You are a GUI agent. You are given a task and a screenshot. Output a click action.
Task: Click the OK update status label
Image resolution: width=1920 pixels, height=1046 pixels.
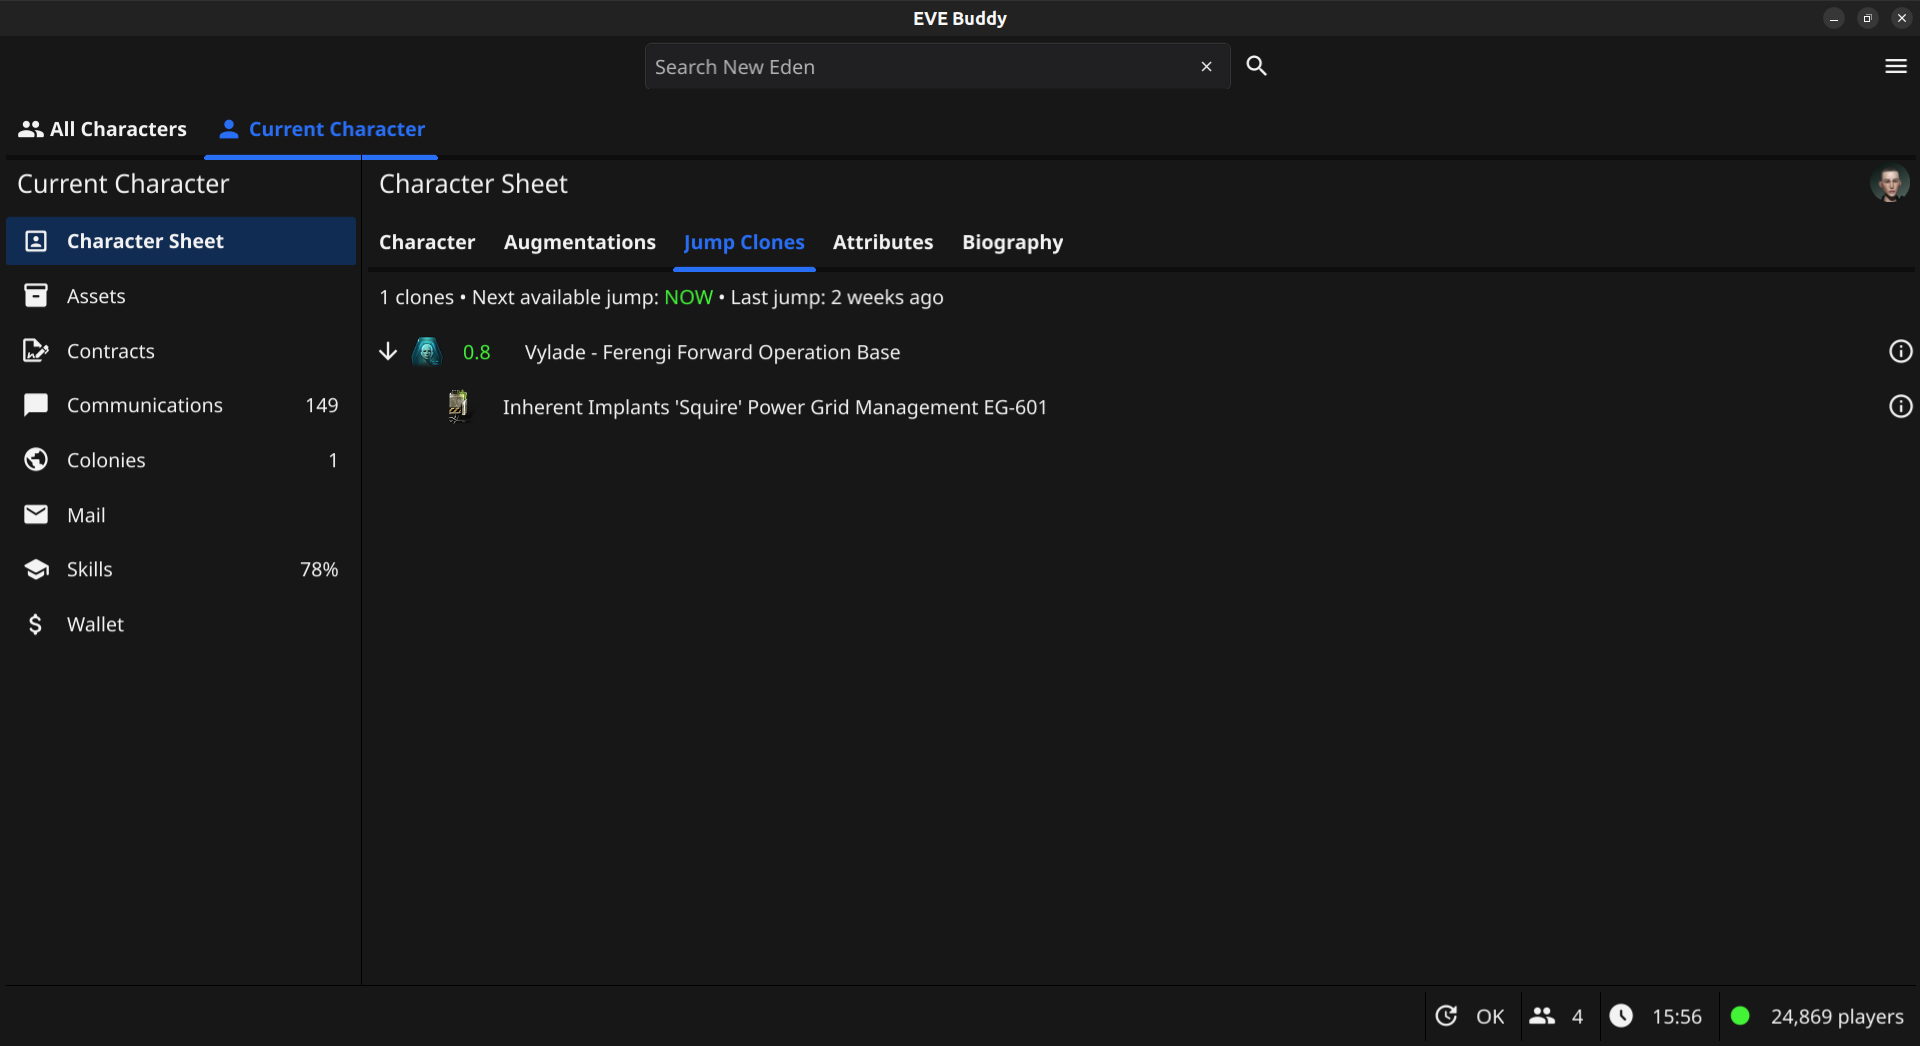pyautogui.click(x=1490, y=1017)
